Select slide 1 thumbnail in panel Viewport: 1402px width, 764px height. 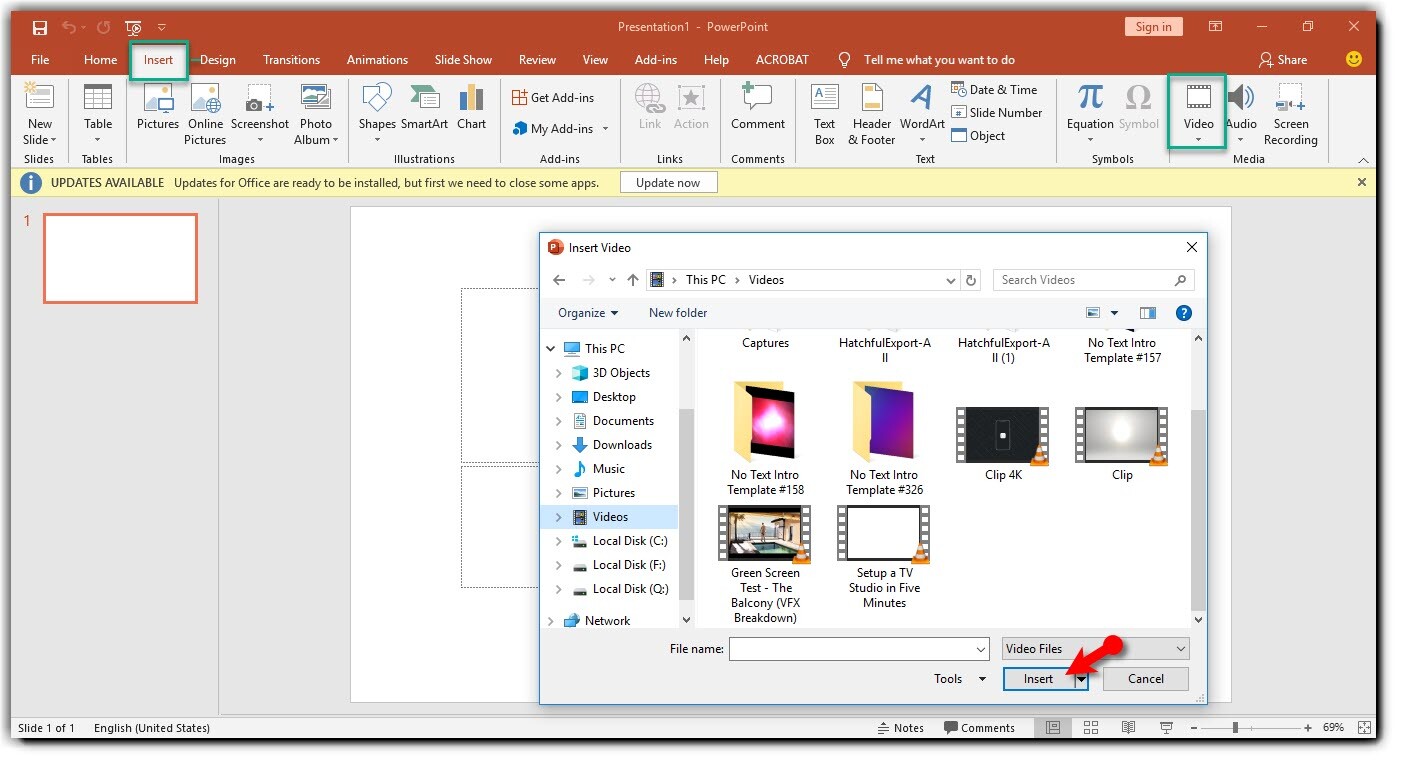coord(120,258)
